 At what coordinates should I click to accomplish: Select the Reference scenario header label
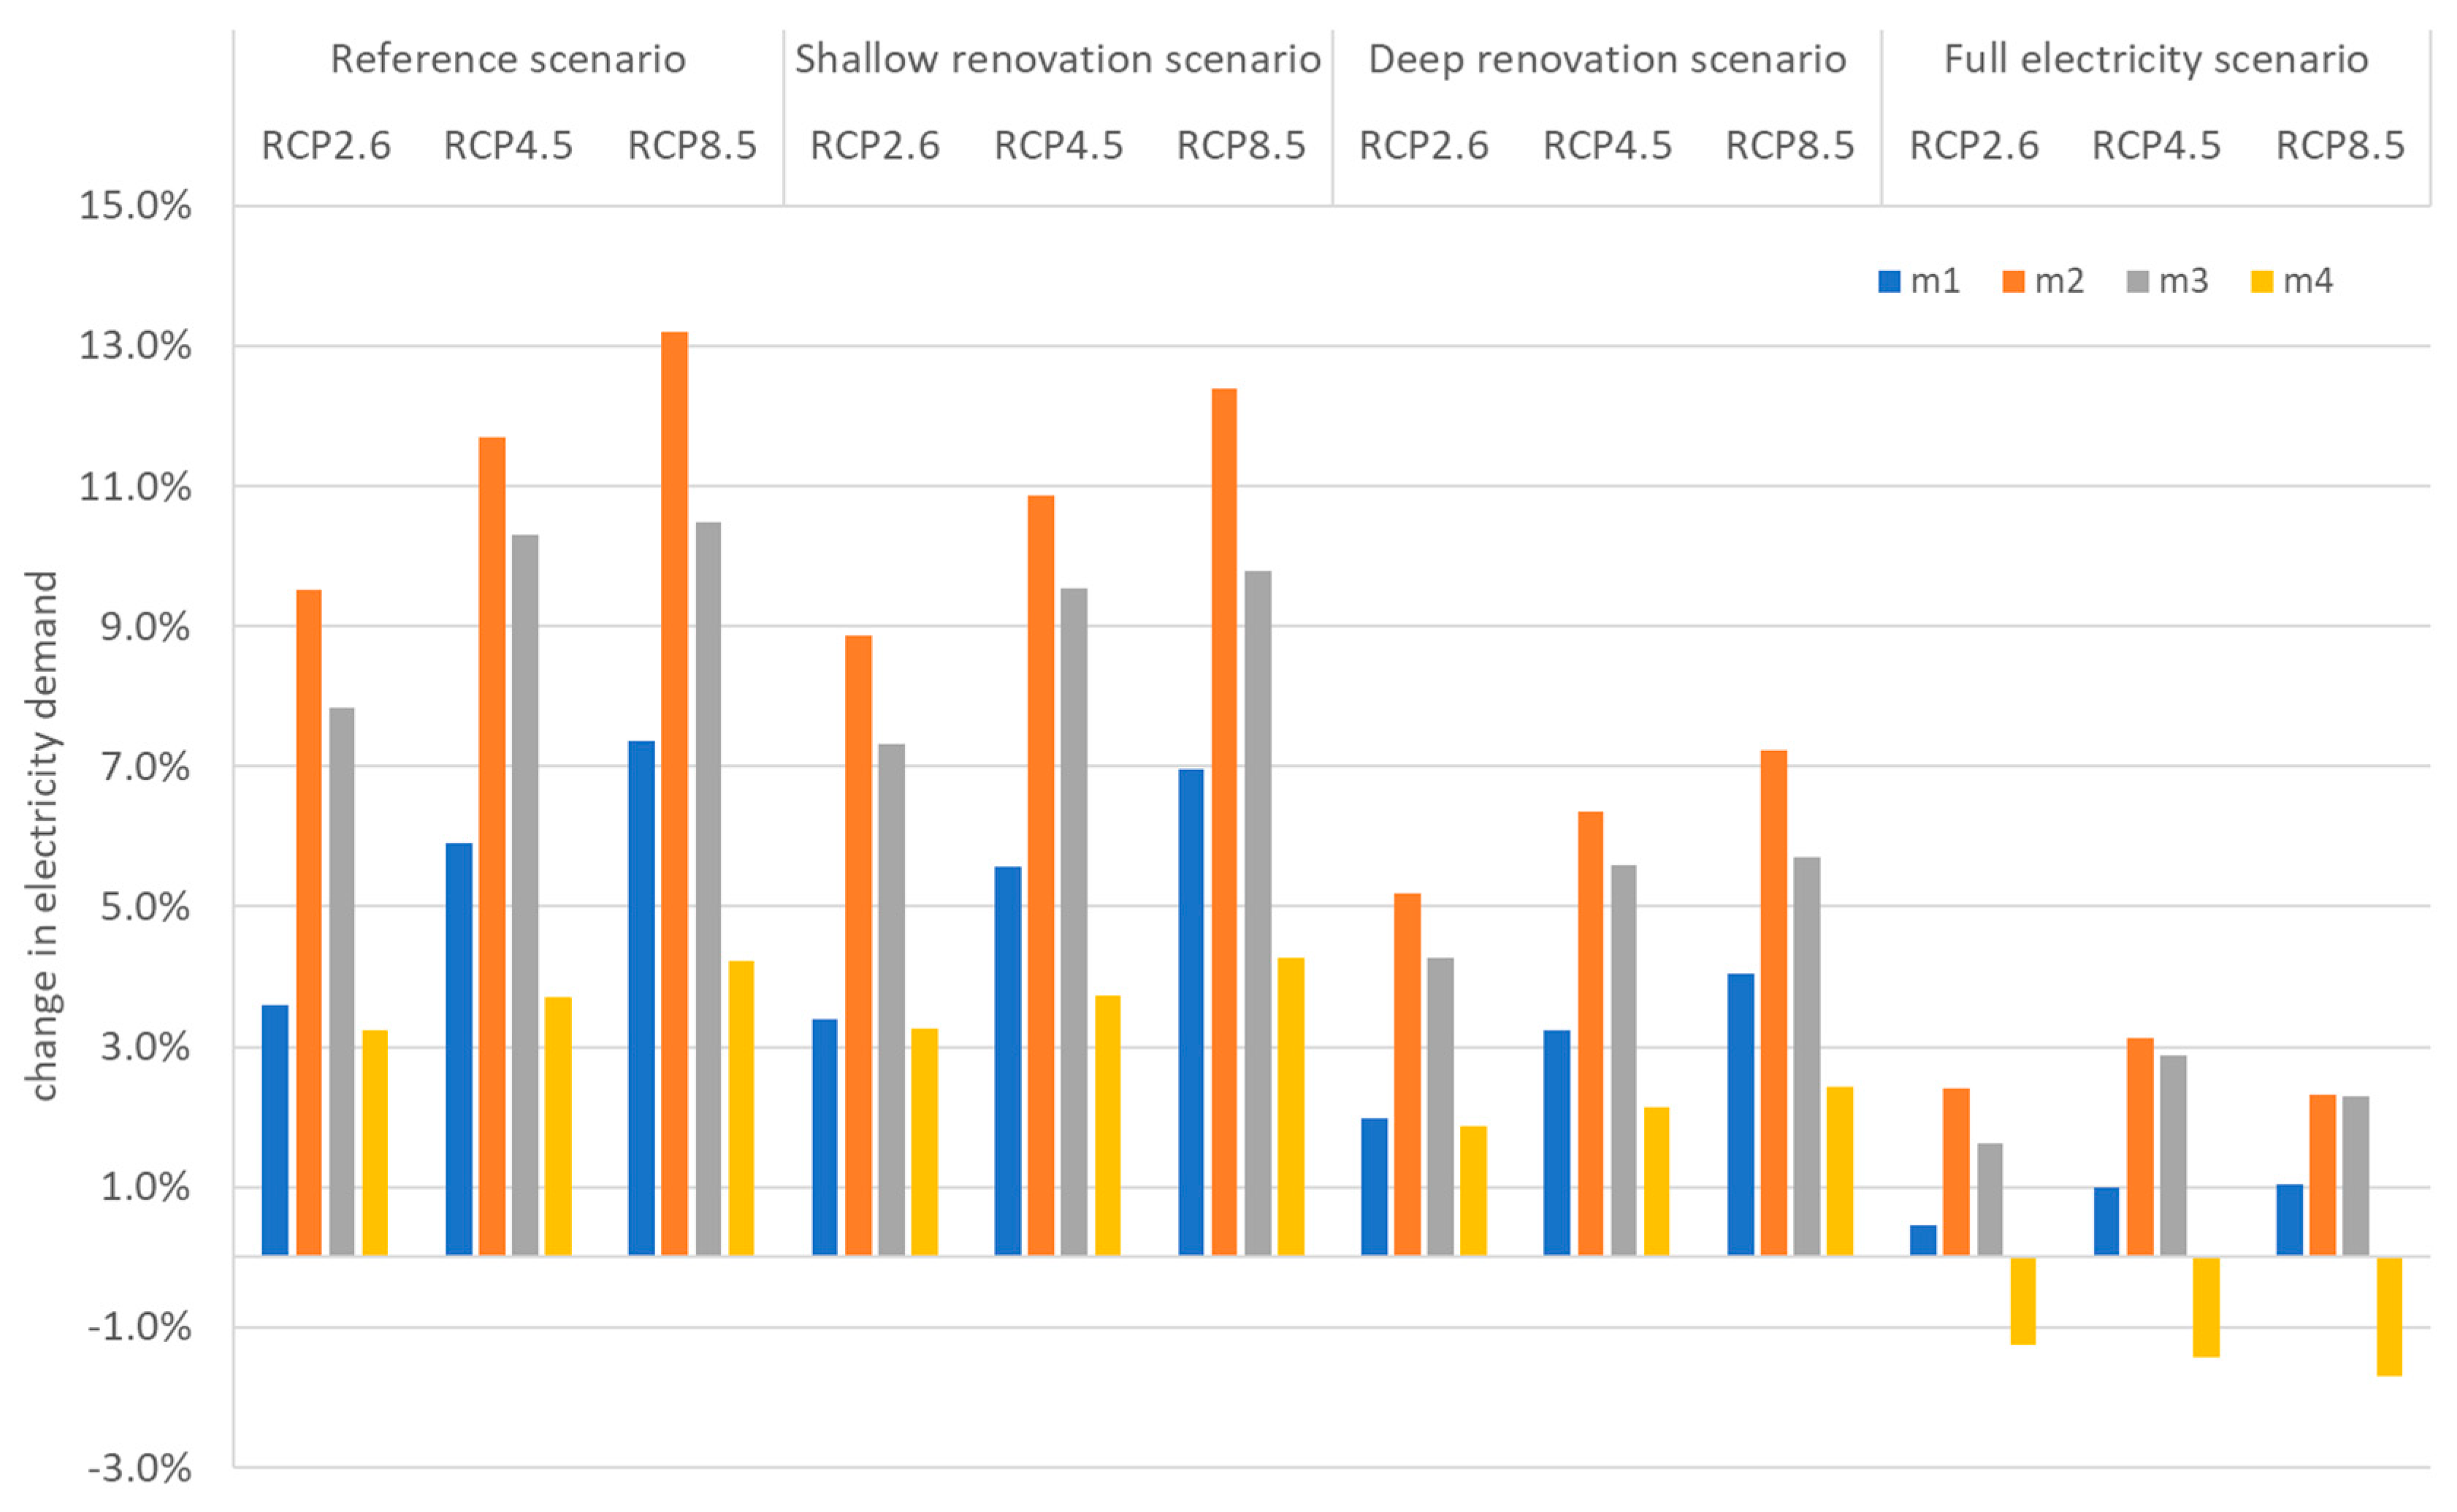pyautogui.click(x=508, y=60)
